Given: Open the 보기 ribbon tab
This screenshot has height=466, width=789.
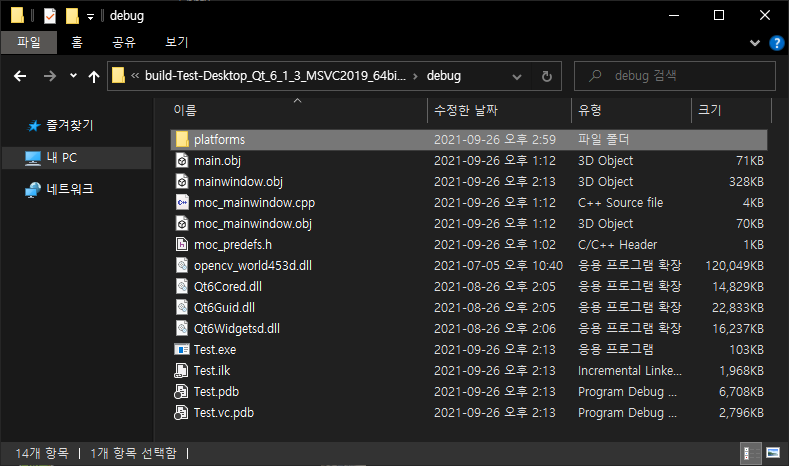Looking at the screenshot, I should point(177,42).
